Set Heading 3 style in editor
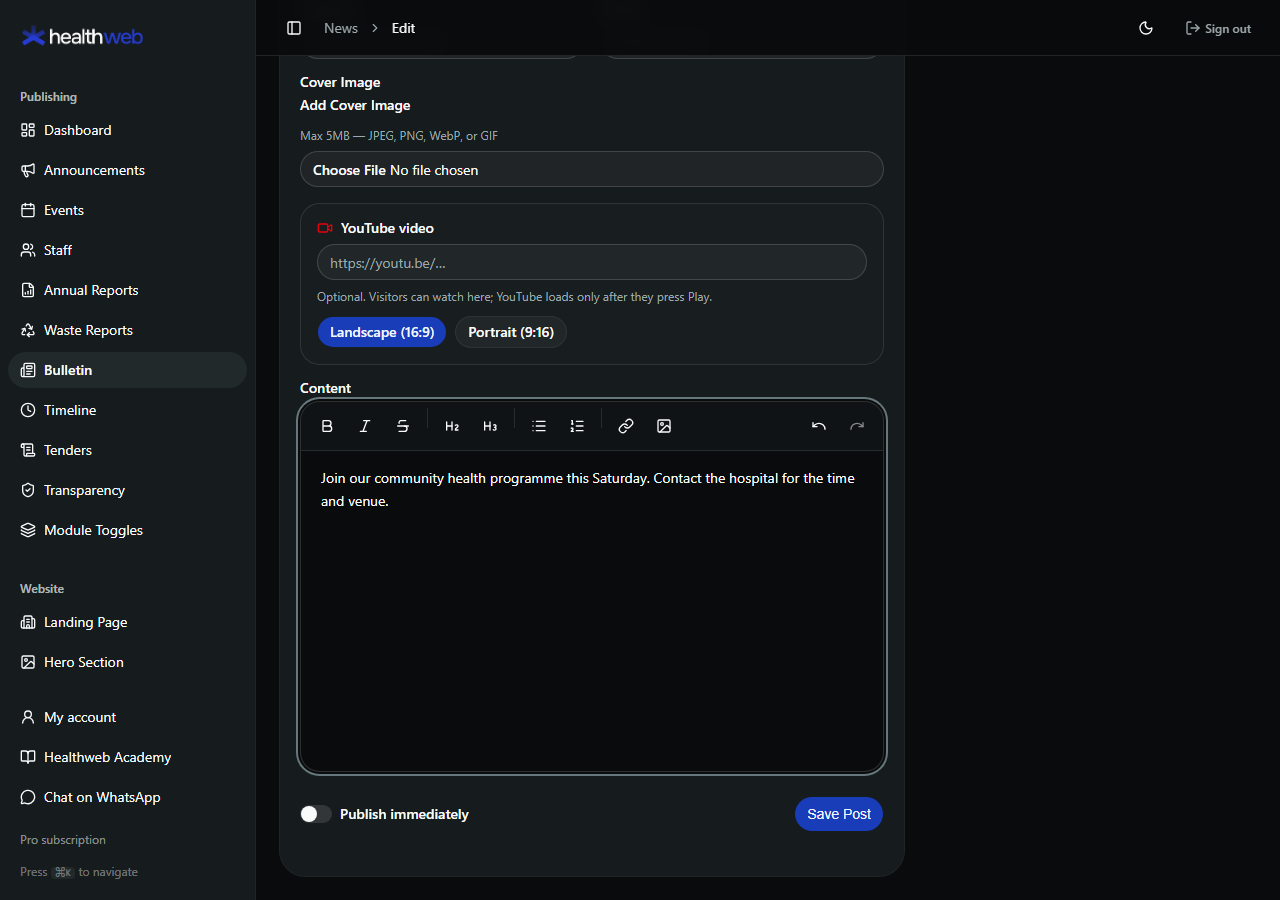Image resolution: width=1280 pixels, height=900 pixels. 490,426
